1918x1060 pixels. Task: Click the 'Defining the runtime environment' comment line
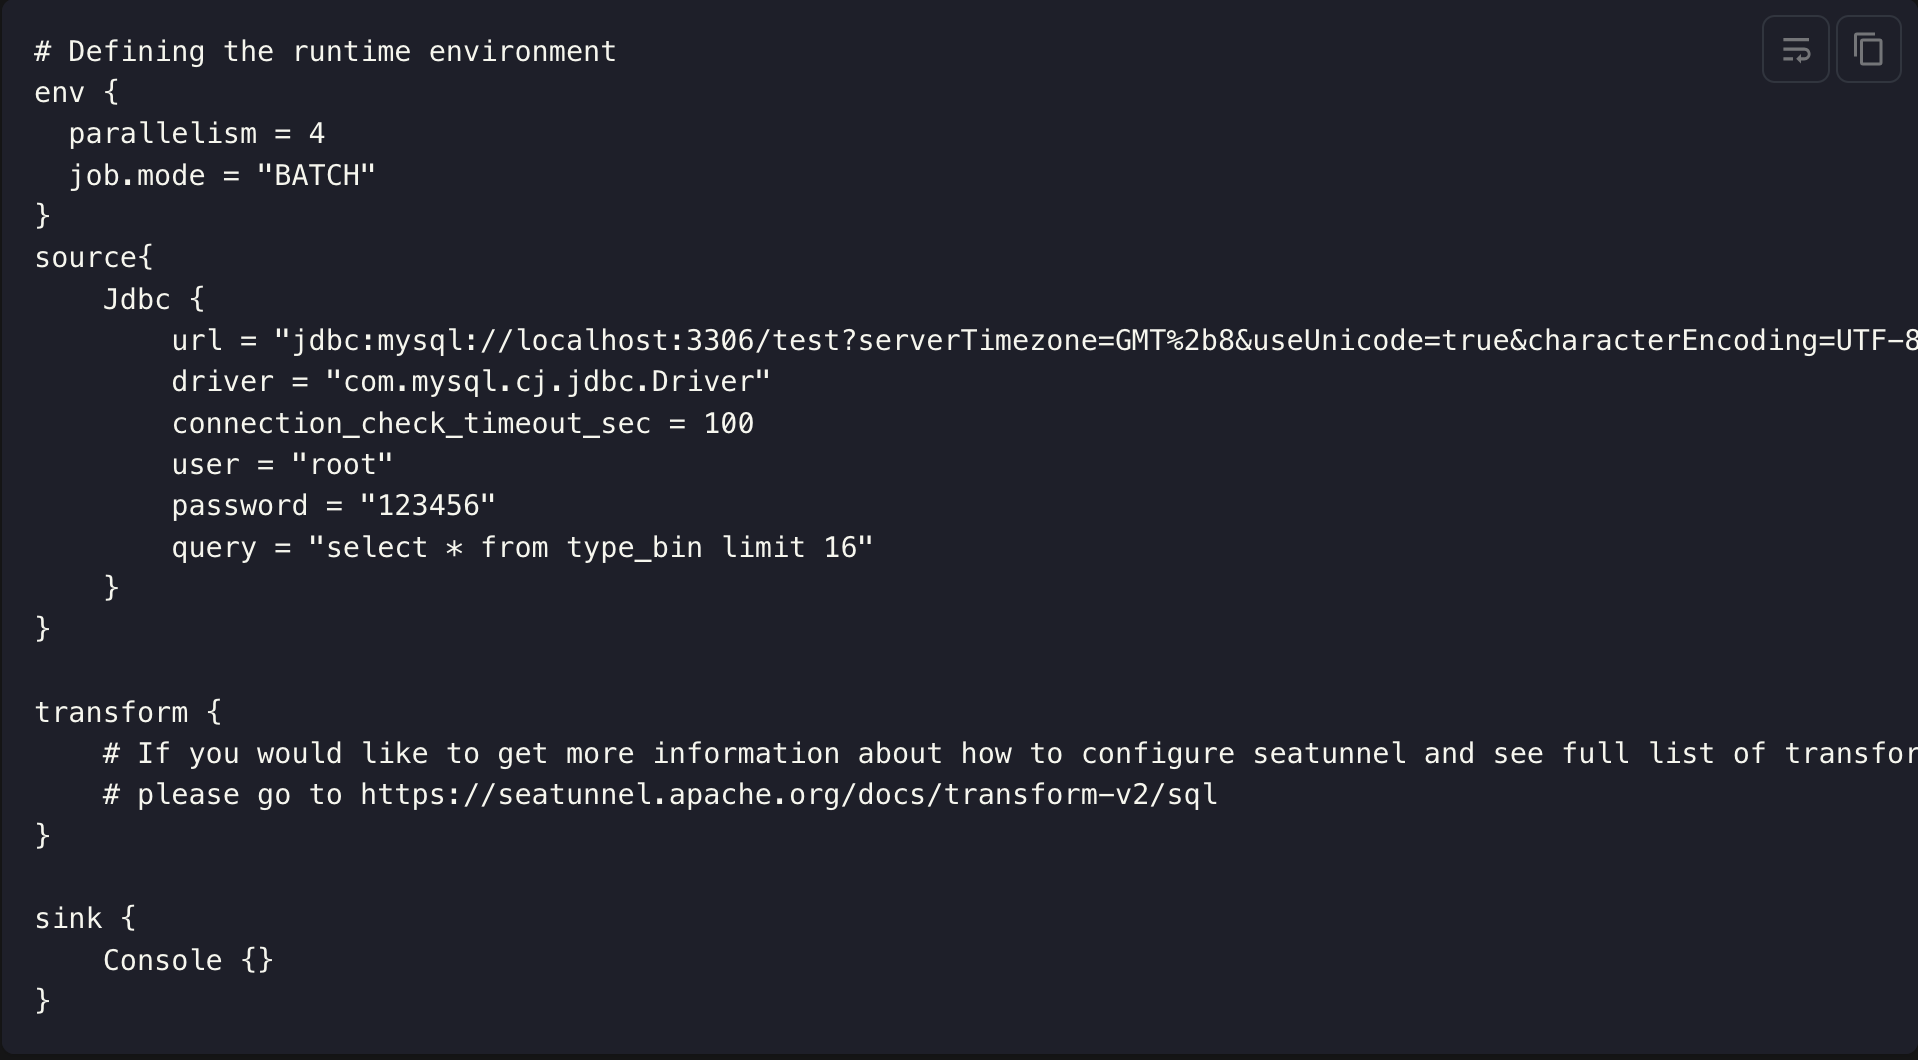pyautogui.click(x=326, y=52)
